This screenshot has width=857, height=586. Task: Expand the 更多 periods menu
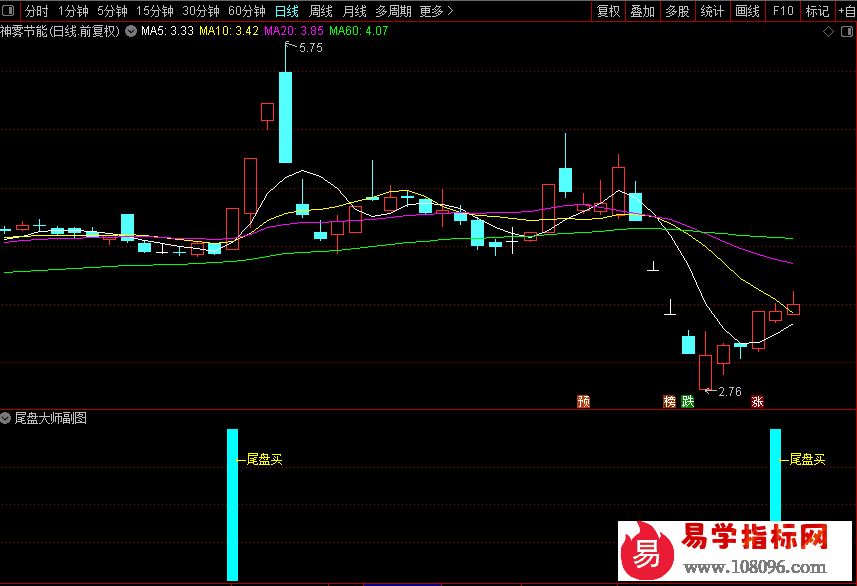pos(436,11)
